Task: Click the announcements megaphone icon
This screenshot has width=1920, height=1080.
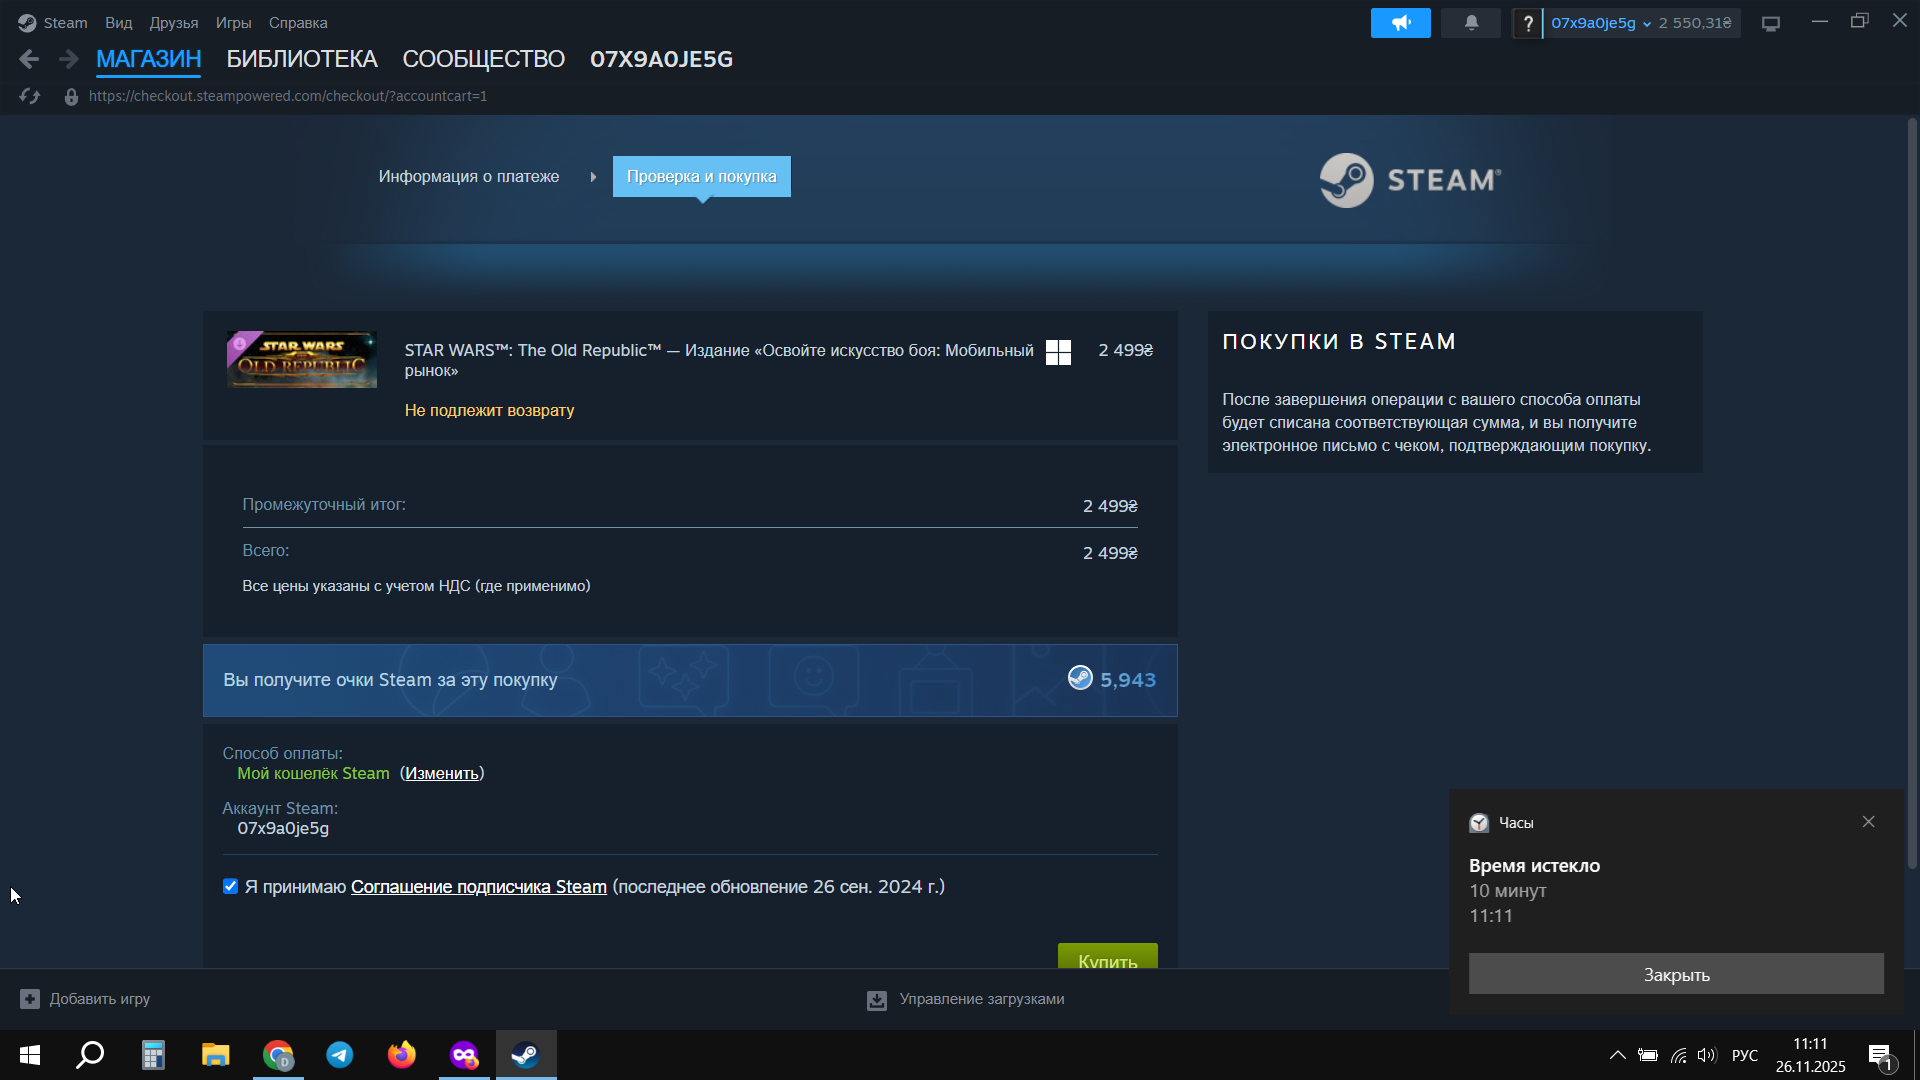Action: (1400, 23)
